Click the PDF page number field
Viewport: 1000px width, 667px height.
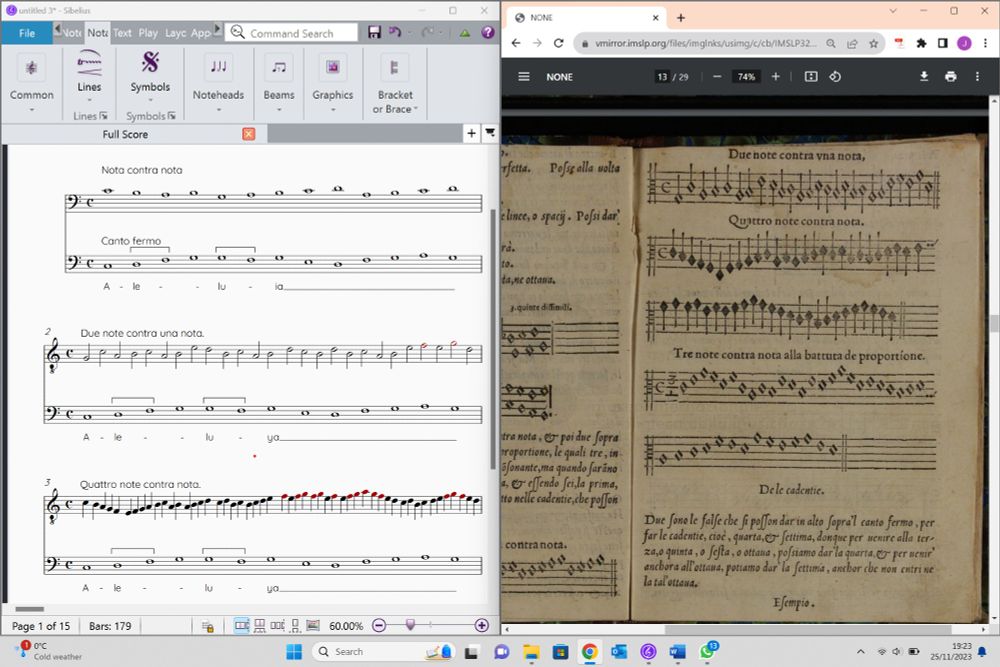point(662,77)
